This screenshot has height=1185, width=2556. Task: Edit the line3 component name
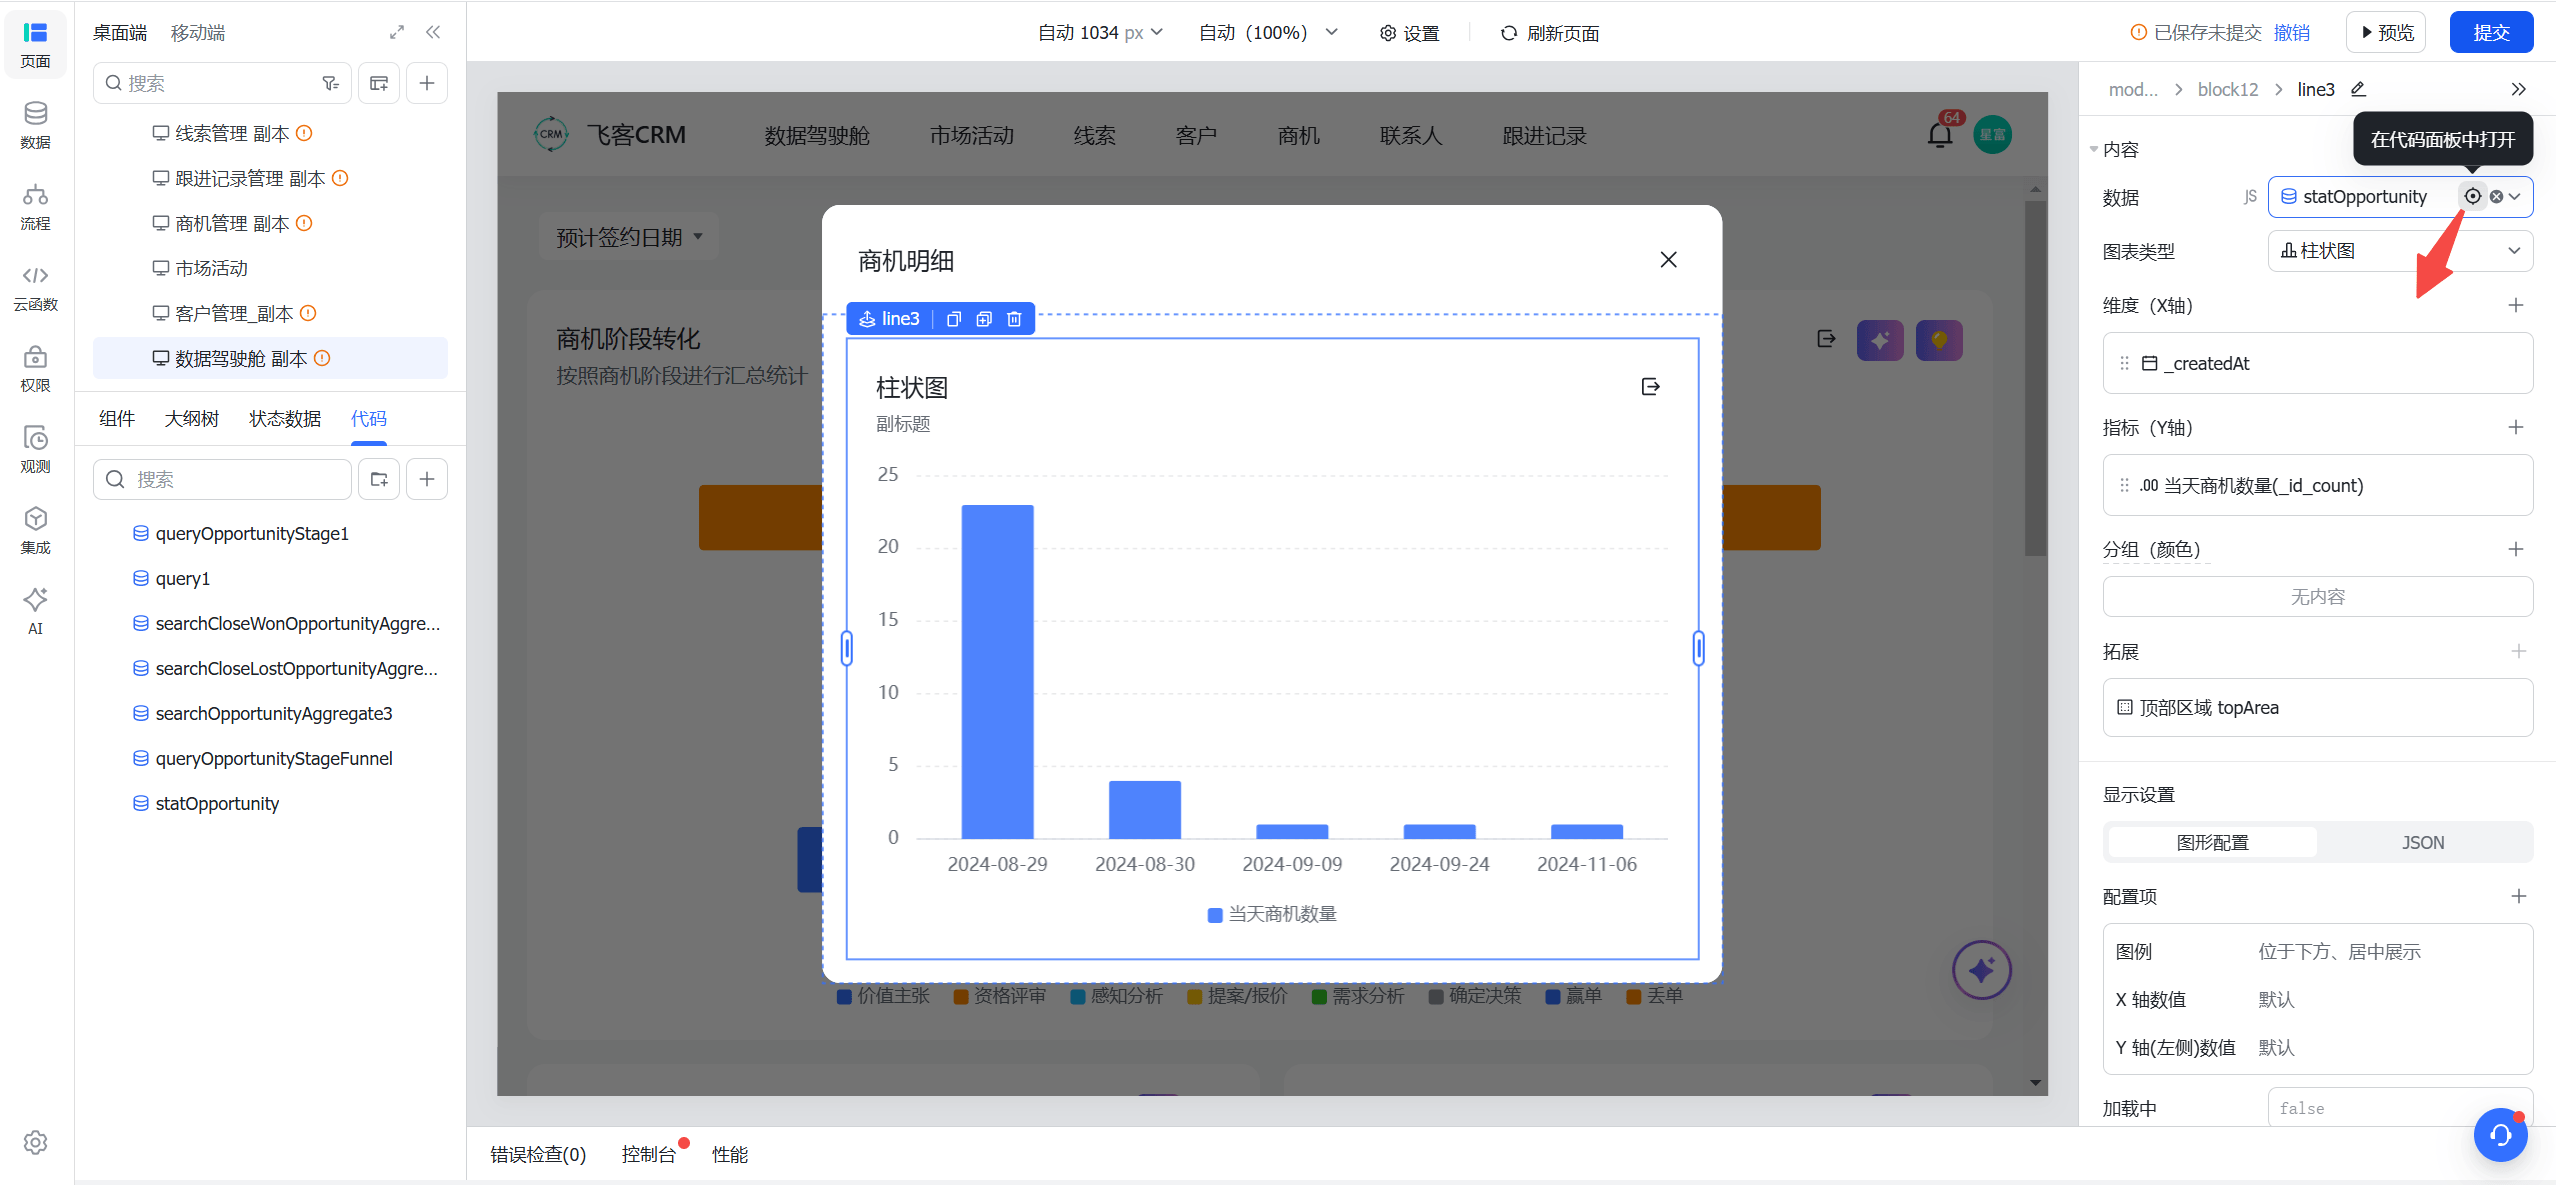2359,89
